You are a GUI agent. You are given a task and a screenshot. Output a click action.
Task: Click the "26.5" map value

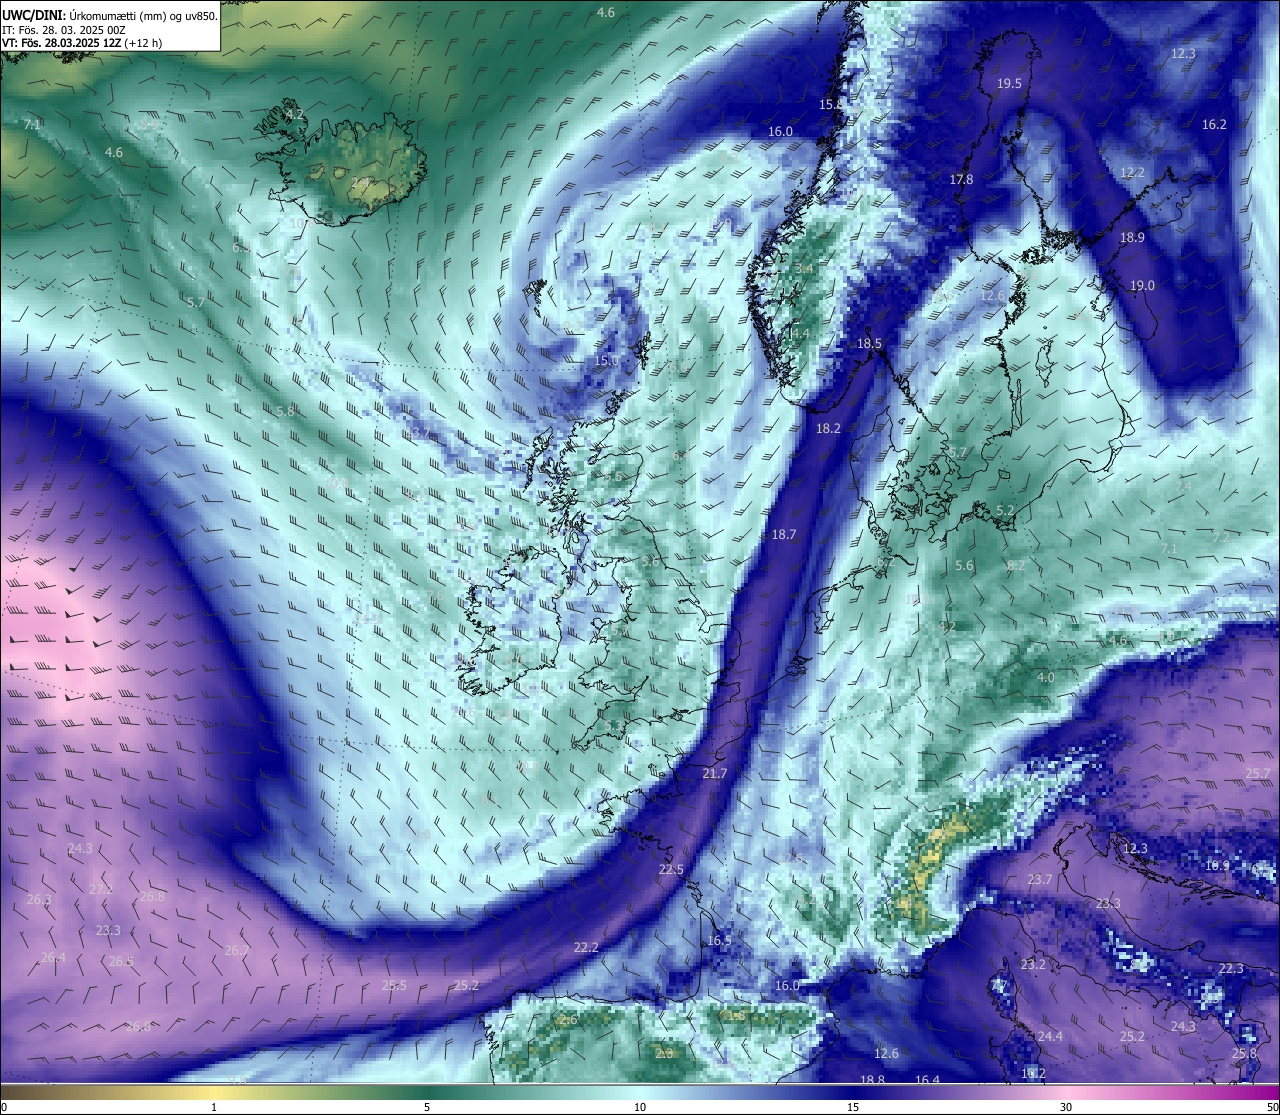tap(120, 961)
